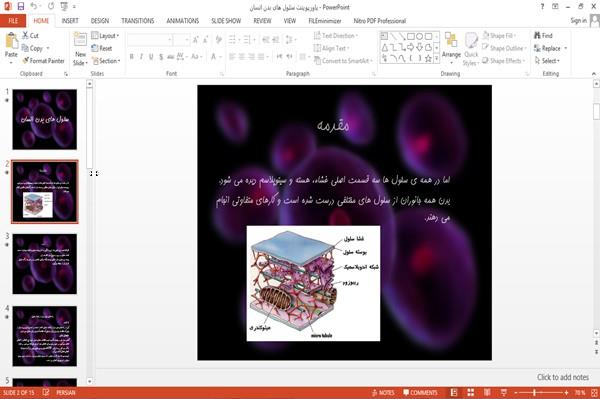Click Convert to SmartArt button
The width and height of the screenshot is (600, 399).
point(343,60)
